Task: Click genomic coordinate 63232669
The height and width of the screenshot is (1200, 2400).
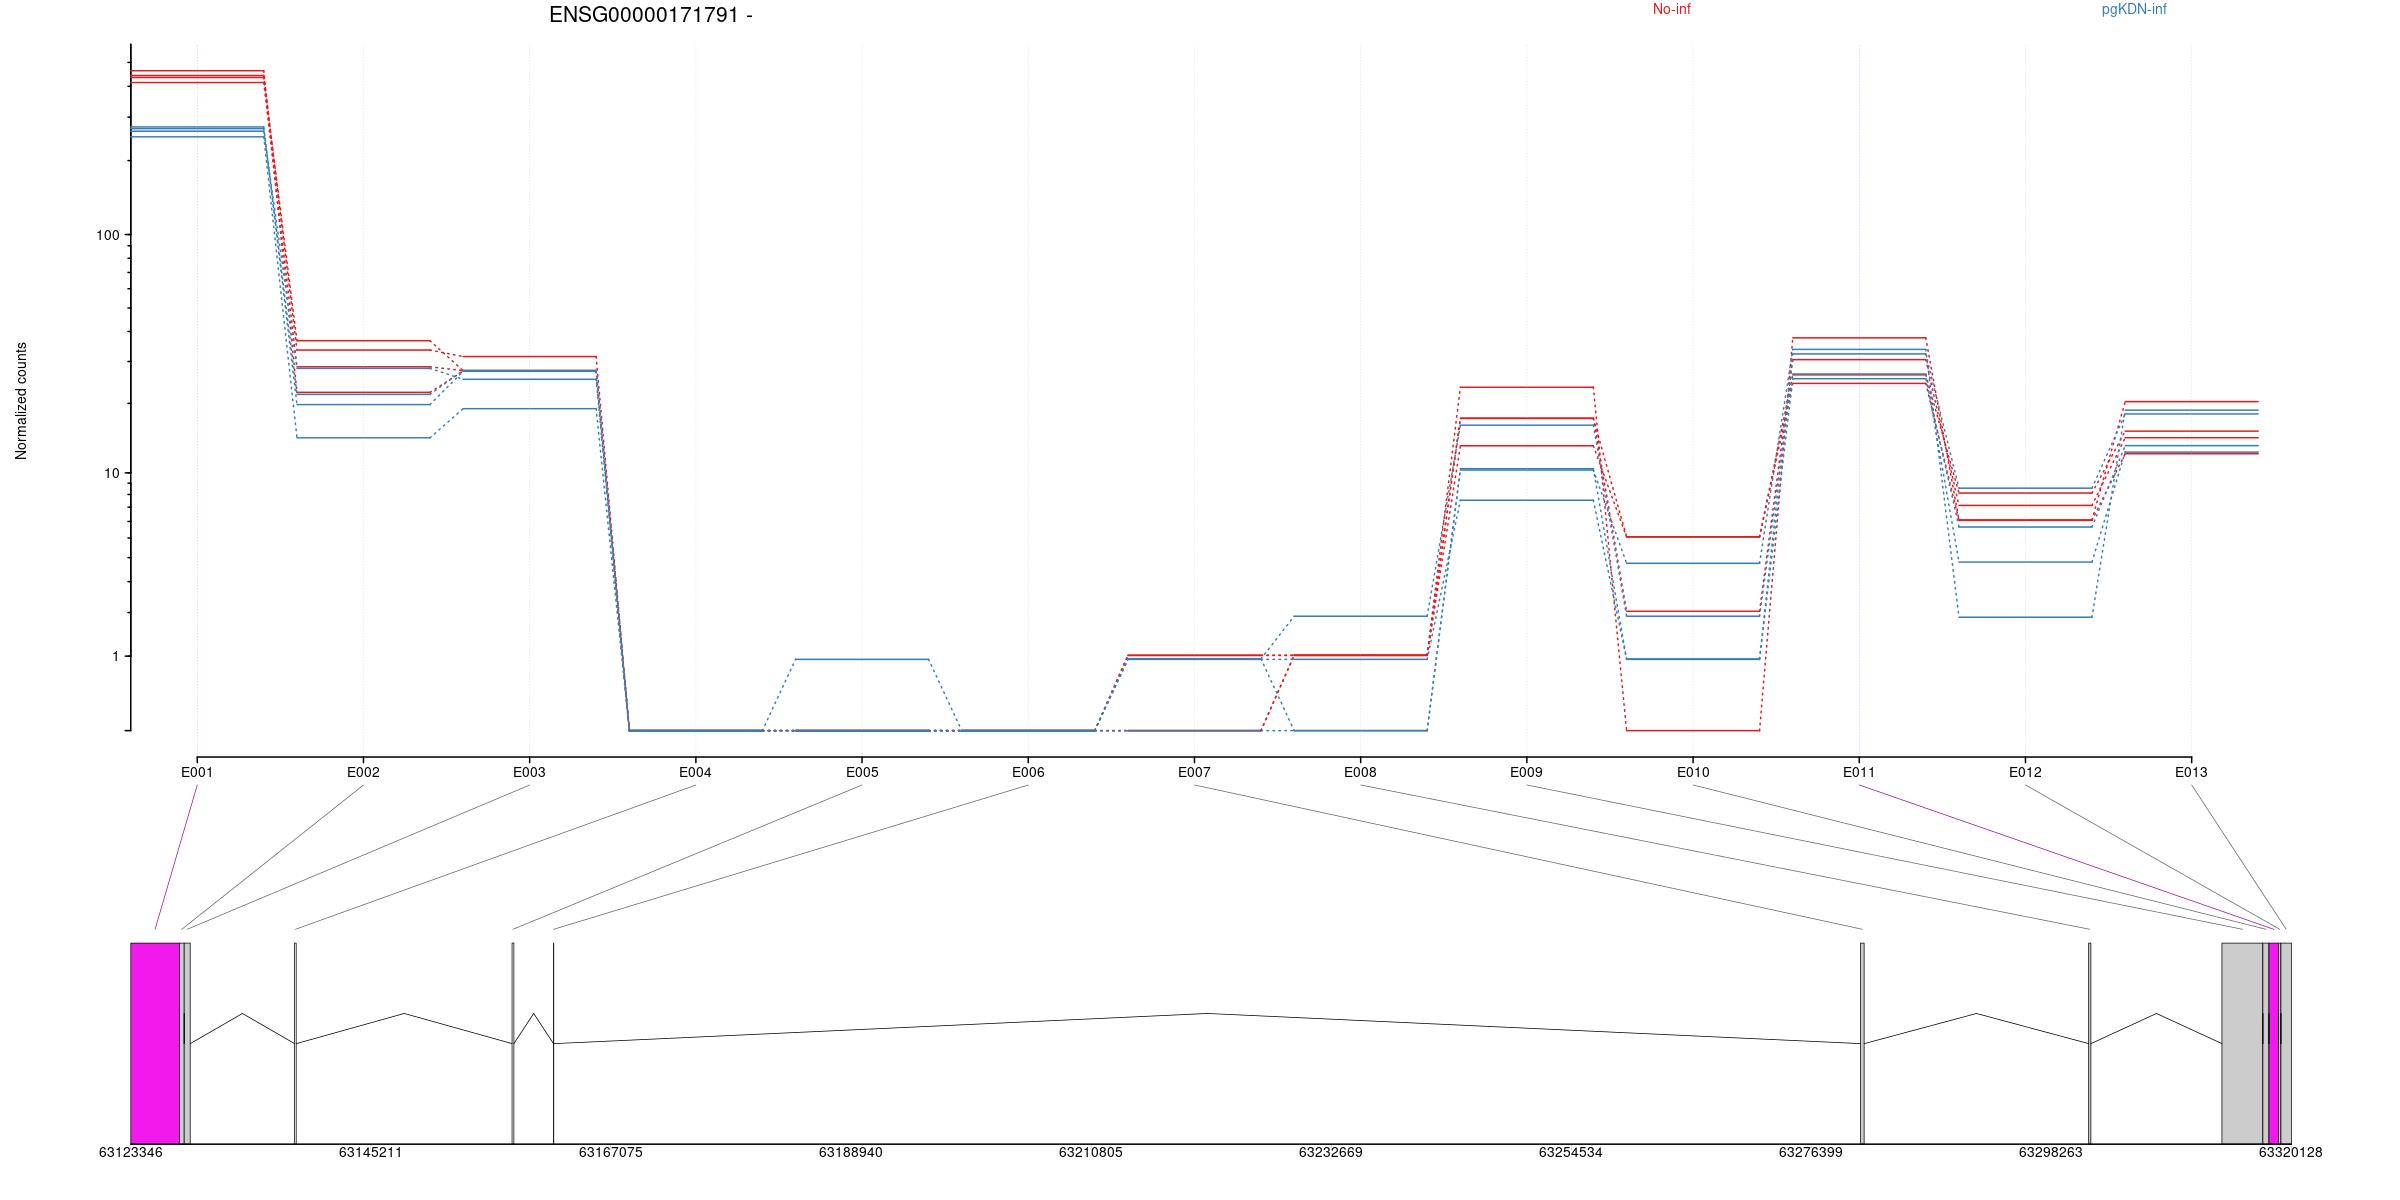Action: point(1331,1152)
